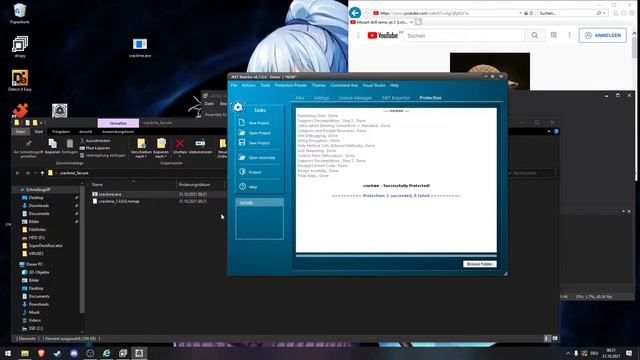The width and height of the screenshot is (640, 360).
Task: Click the YouTube Suchen search field
Action: pos(464,36)
